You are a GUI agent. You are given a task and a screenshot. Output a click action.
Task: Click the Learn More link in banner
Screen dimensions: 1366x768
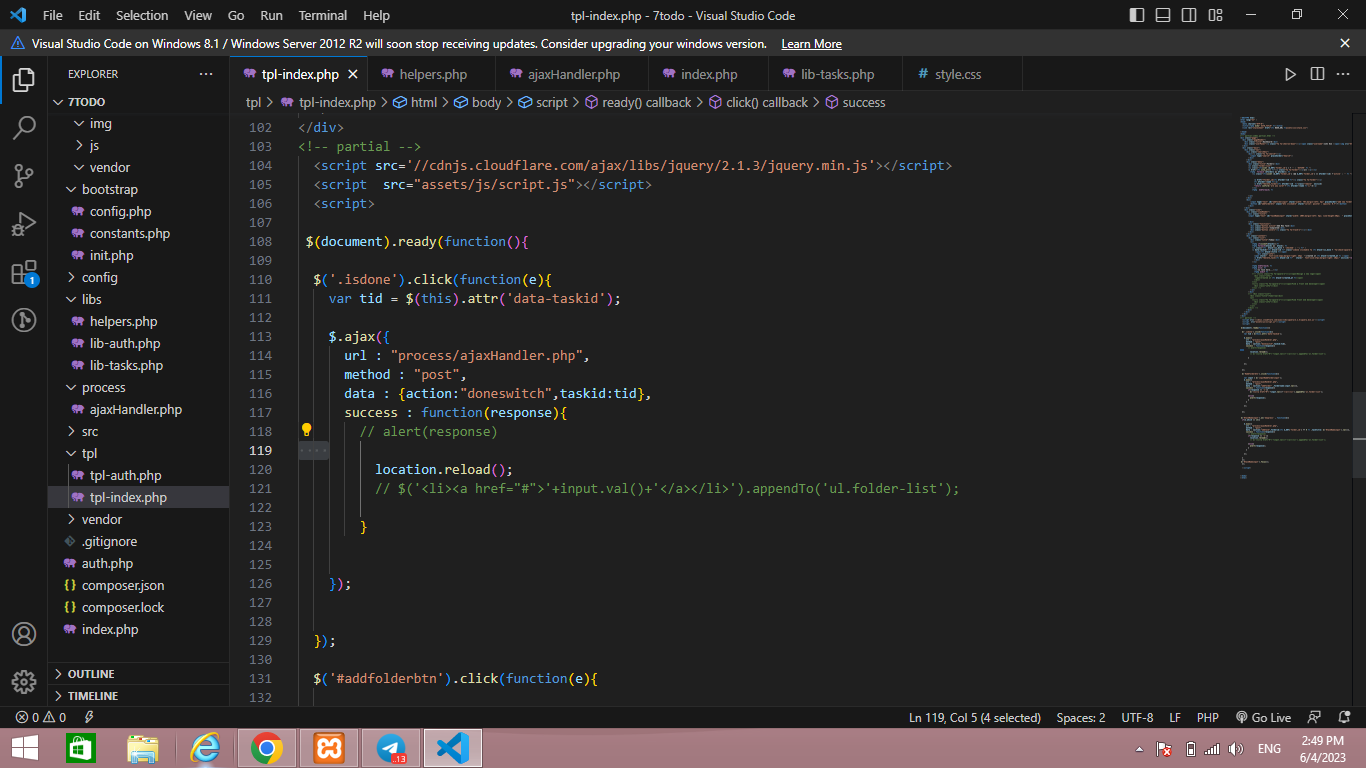[811, 44]
